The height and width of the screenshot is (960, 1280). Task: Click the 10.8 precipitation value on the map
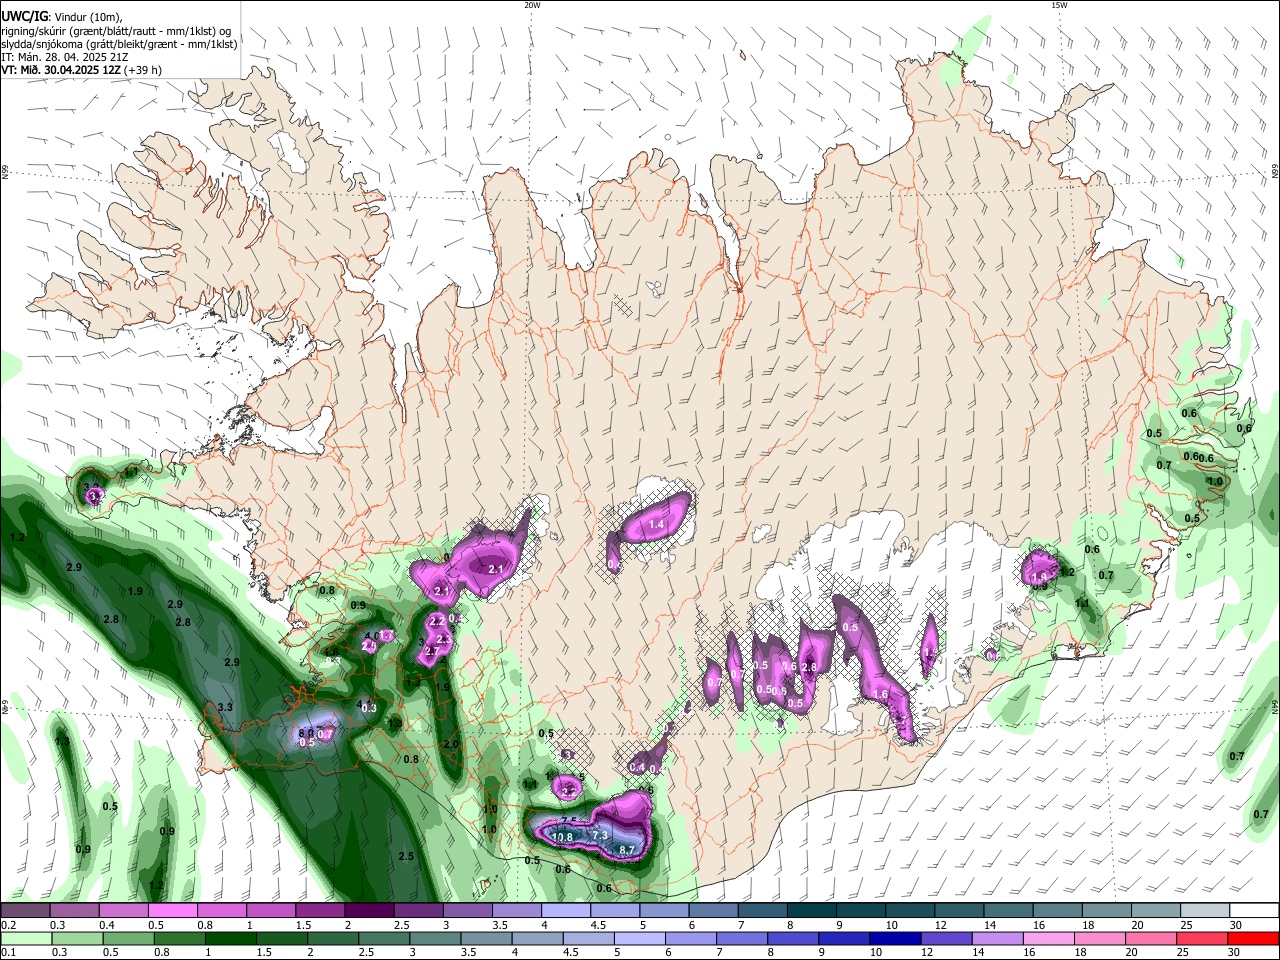tap(562, 837)
